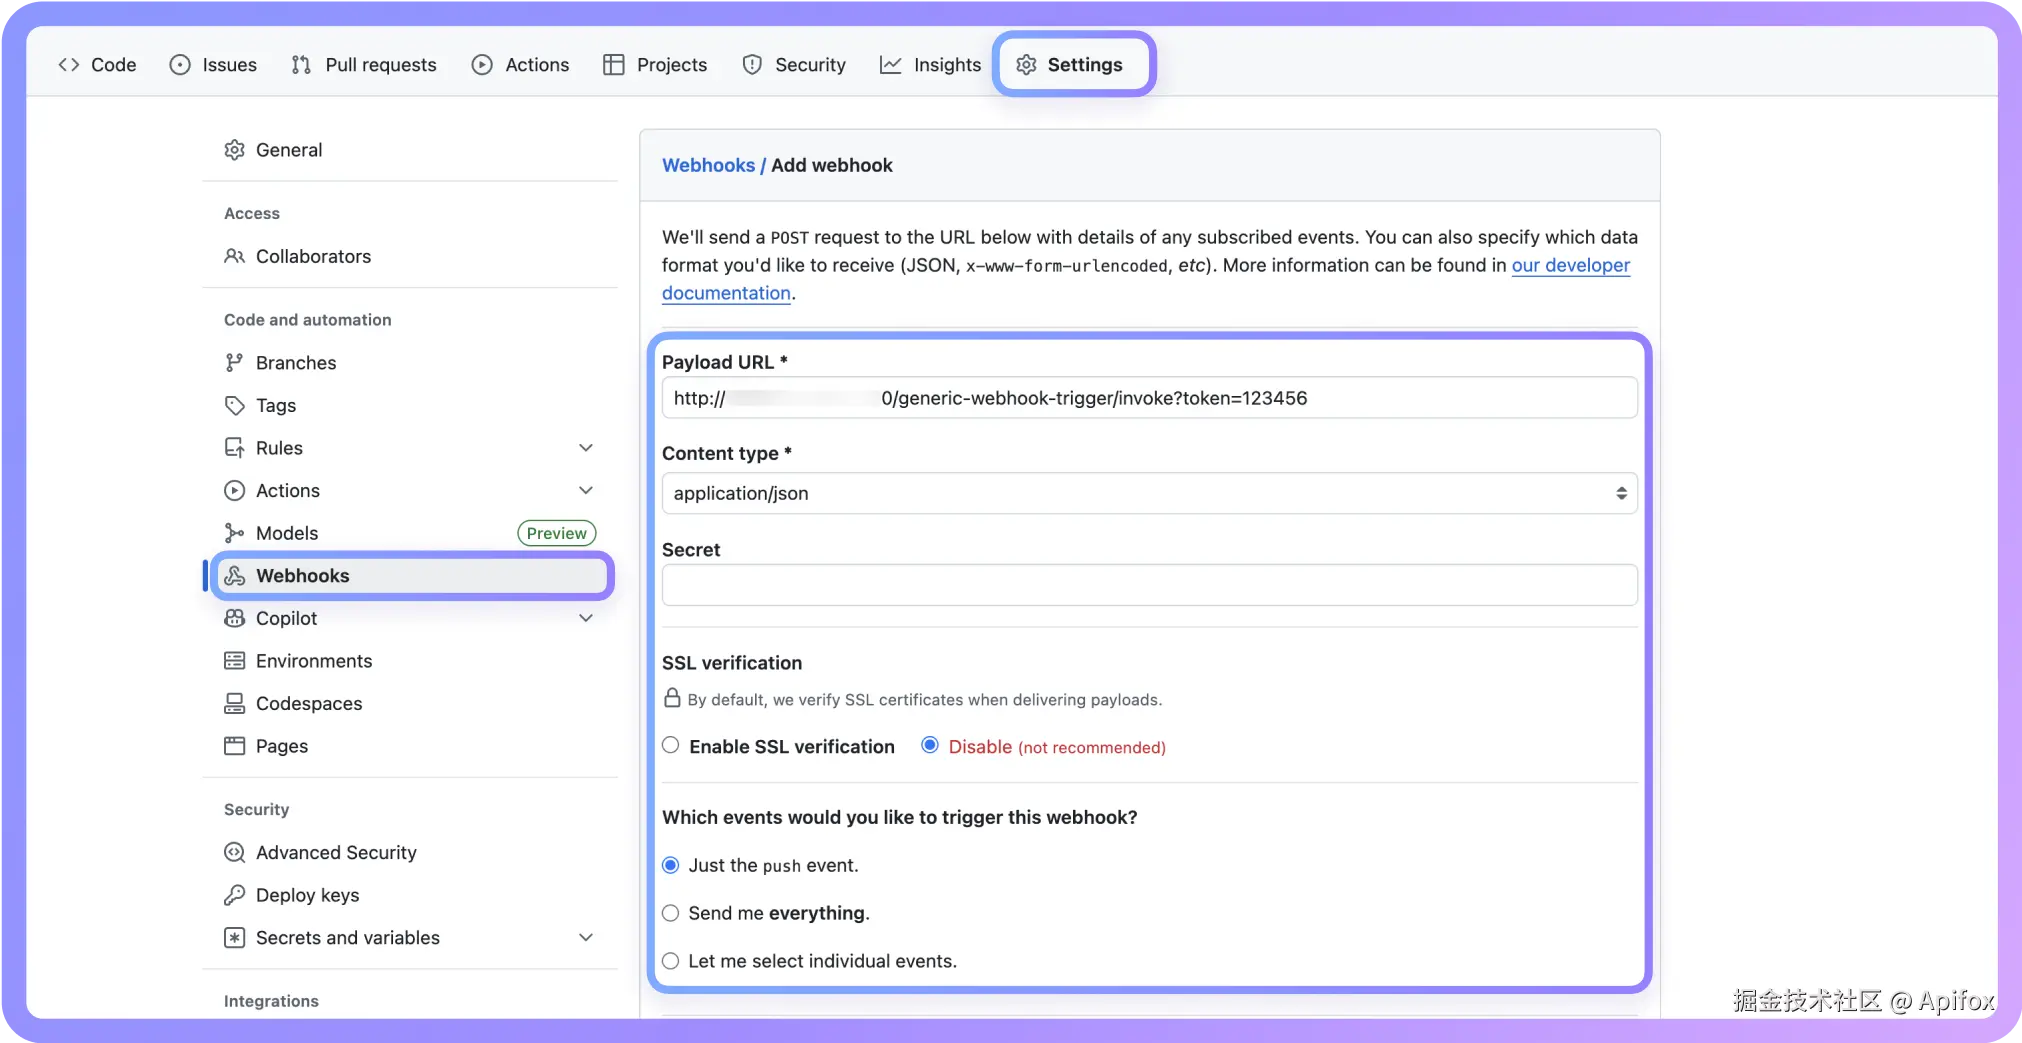Click the Actions play icon in top nav
Screen dimensions: 2022x1043
pos(482,65)
